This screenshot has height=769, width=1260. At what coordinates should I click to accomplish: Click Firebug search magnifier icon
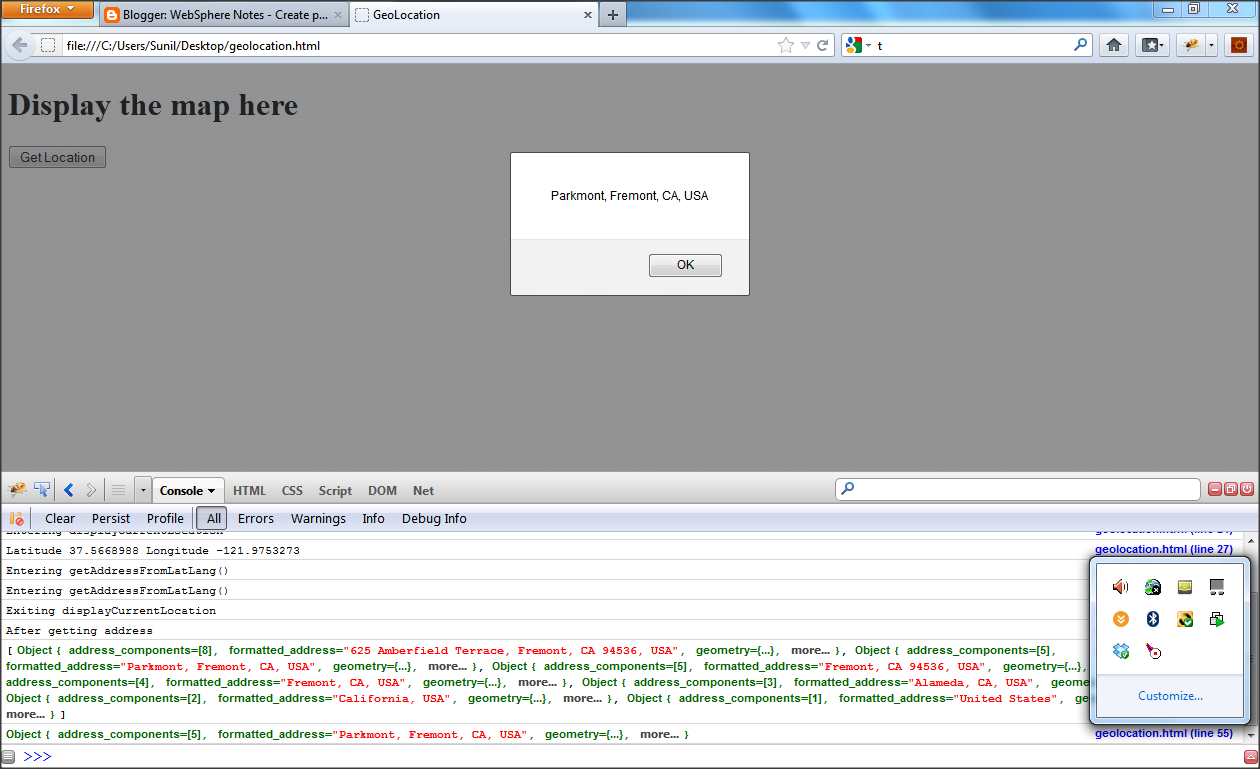847,489
